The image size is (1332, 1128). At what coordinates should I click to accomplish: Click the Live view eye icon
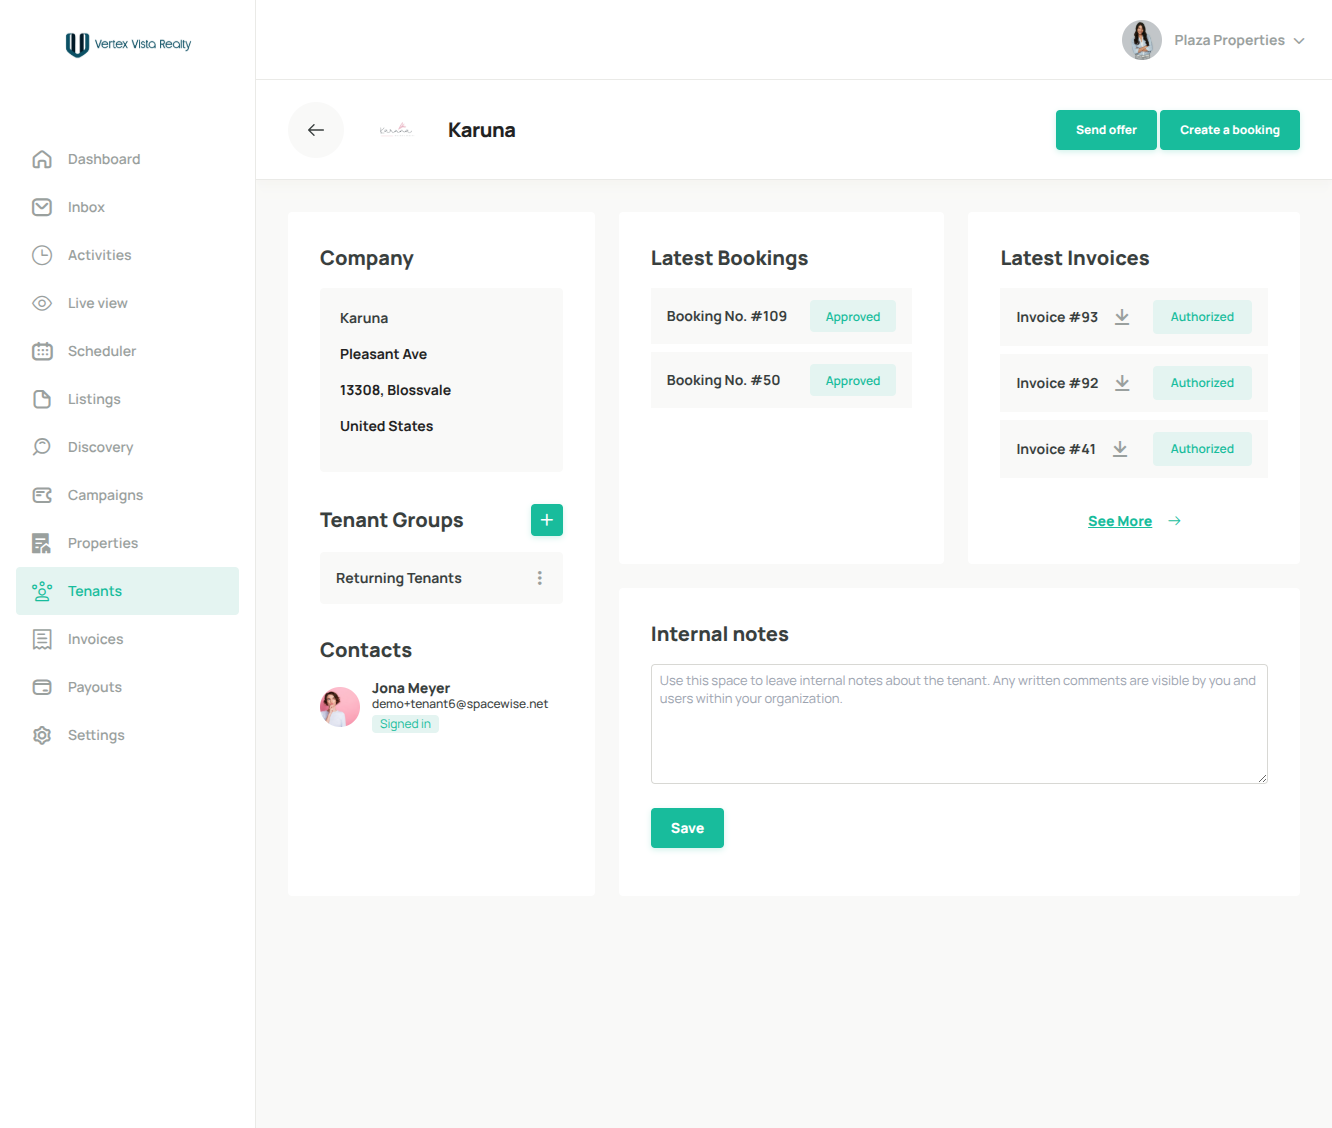42,303
